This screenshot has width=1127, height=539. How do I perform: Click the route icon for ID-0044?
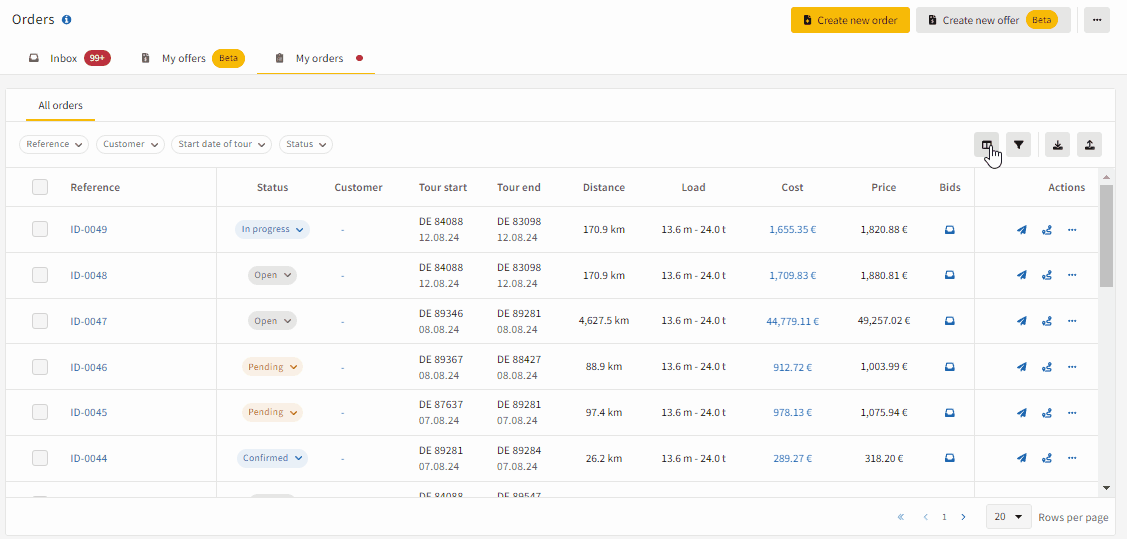(1046, 458)
